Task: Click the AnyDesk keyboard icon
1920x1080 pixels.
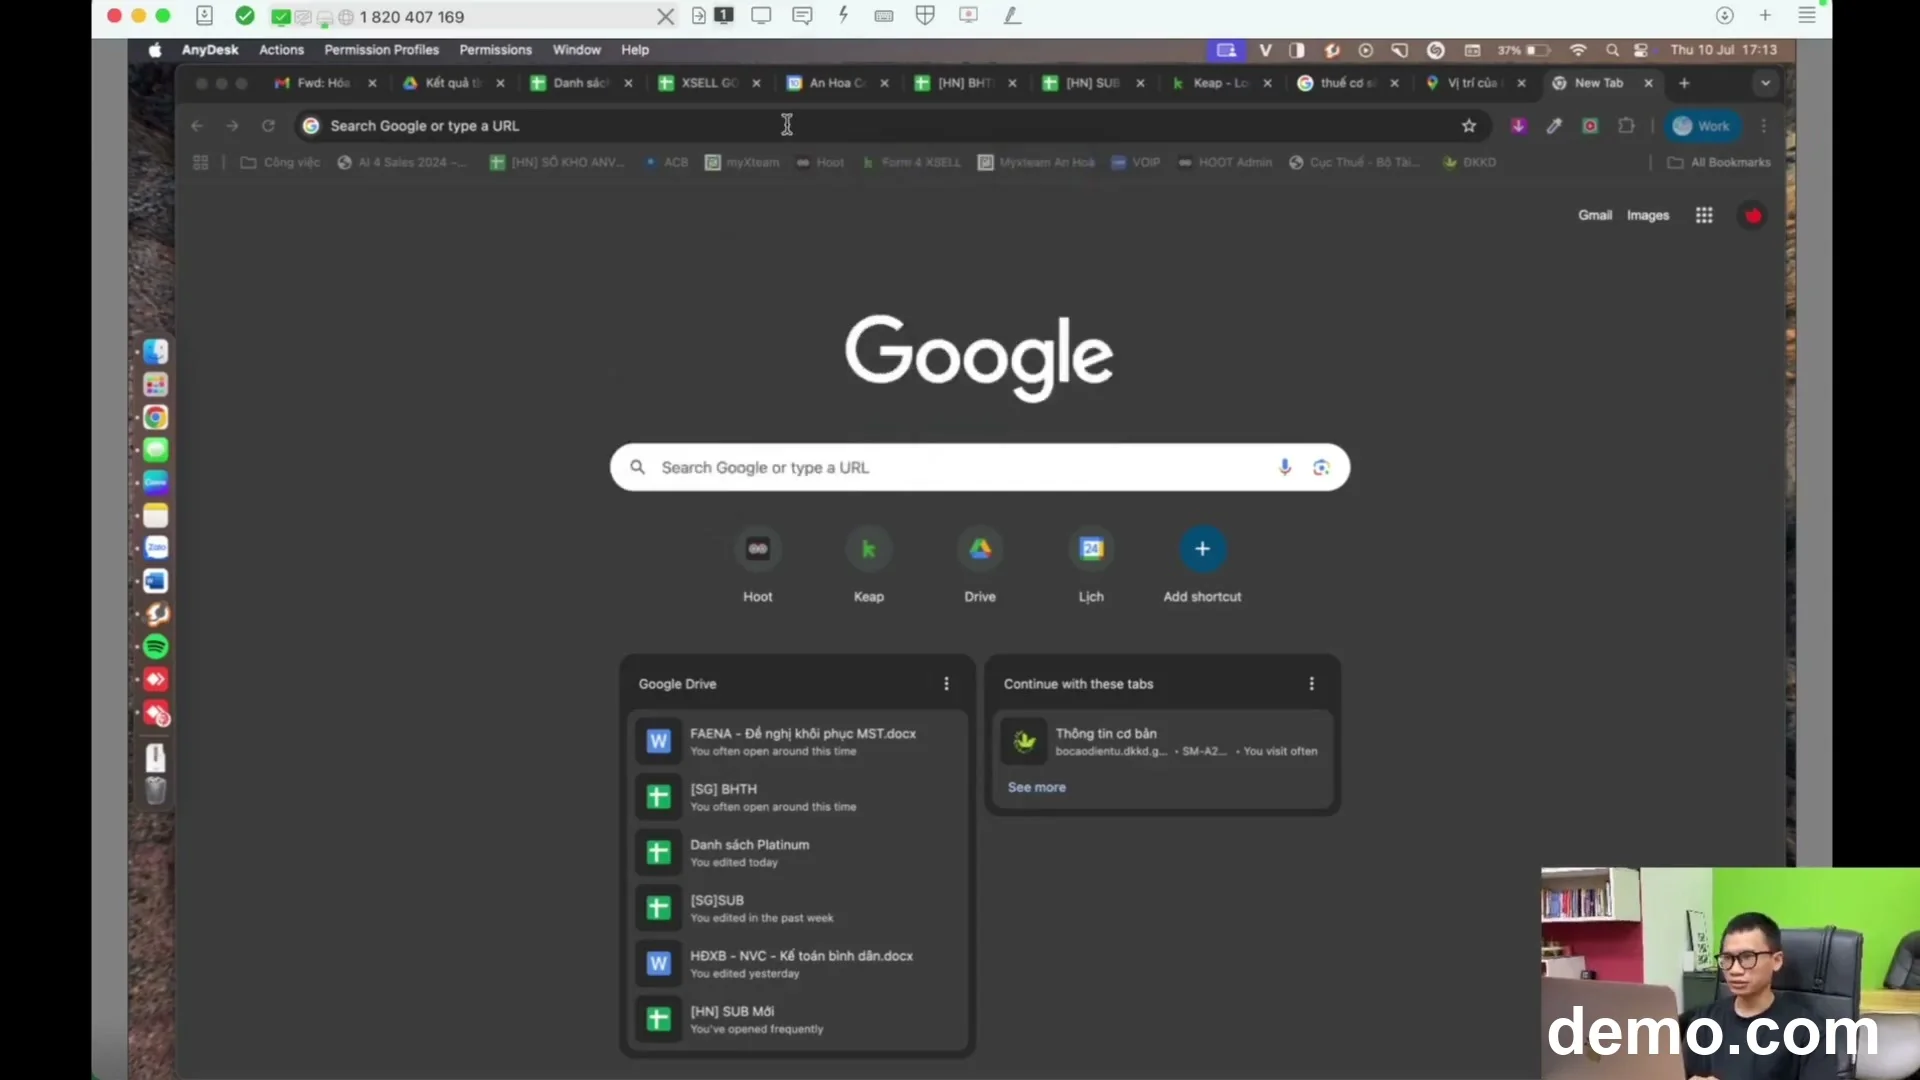Action: point(884,16)
